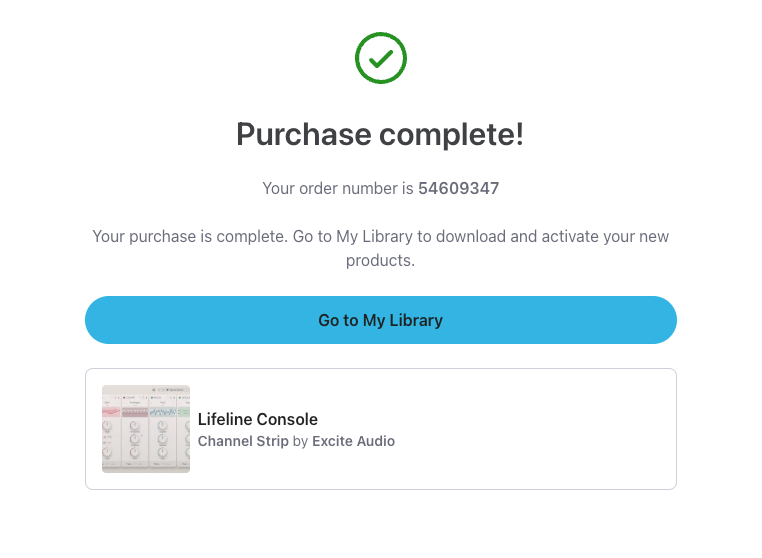Click the "Purchase complete!" heading
The image size is (762, 558).
click(380, 134)
